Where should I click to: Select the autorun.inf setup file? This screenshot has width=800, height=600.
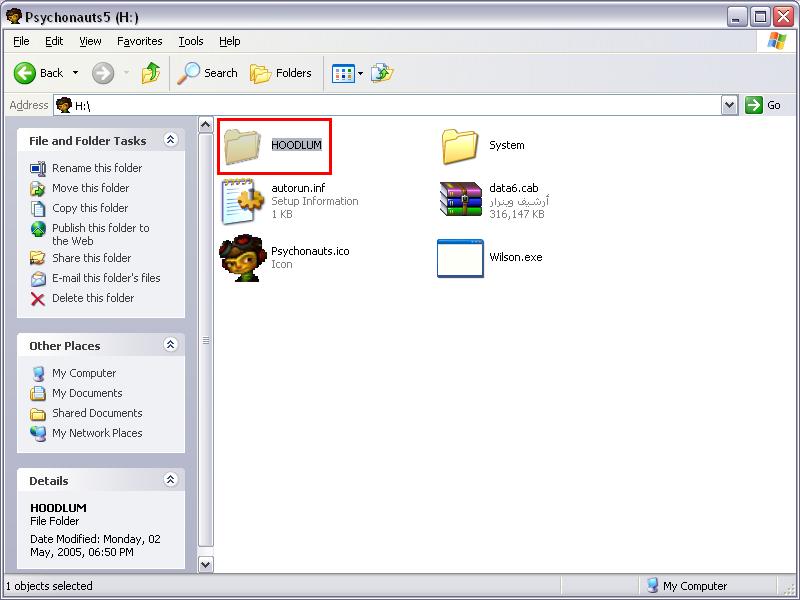coord(241,200)
